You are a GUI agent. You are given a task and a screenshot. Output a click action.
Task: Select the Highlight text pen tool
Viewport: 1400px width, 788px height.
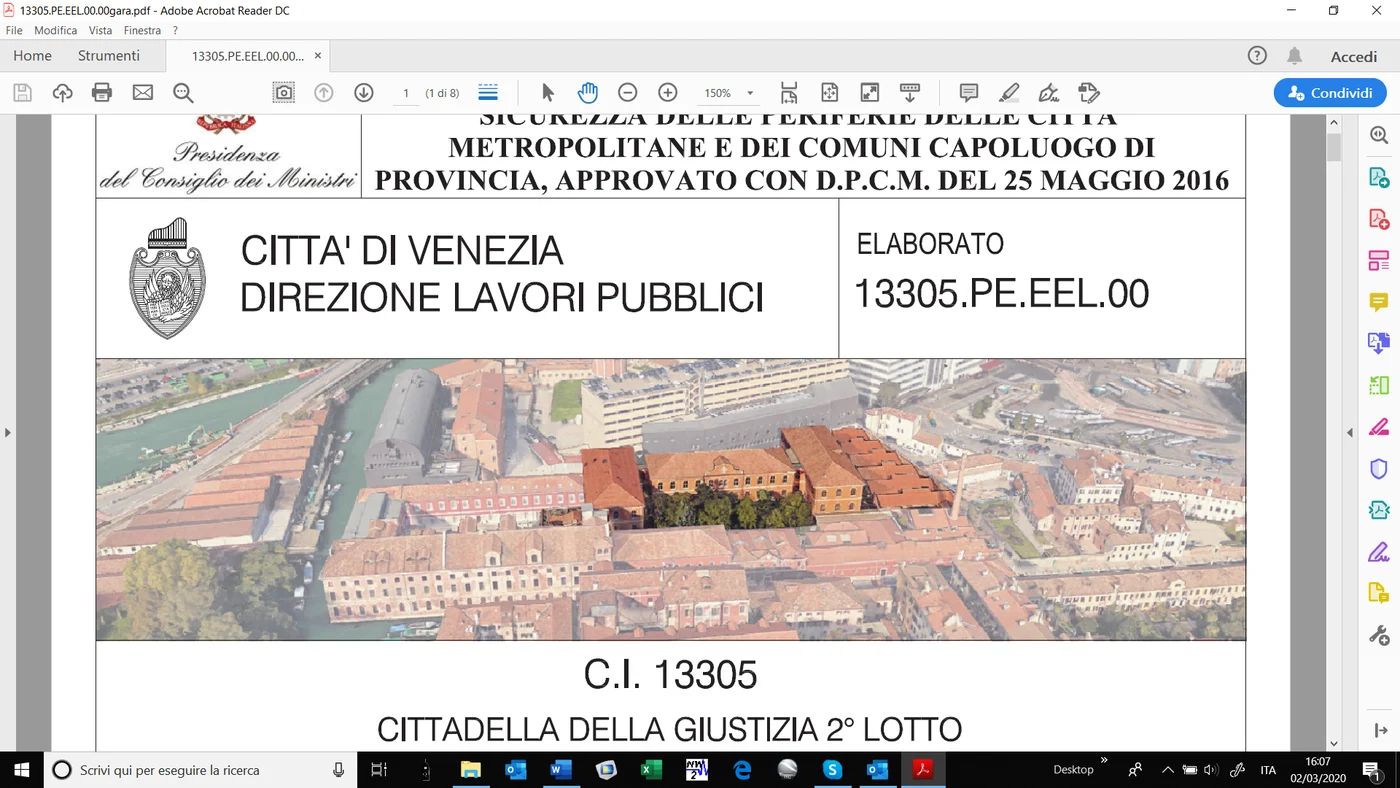[1009, 93]
